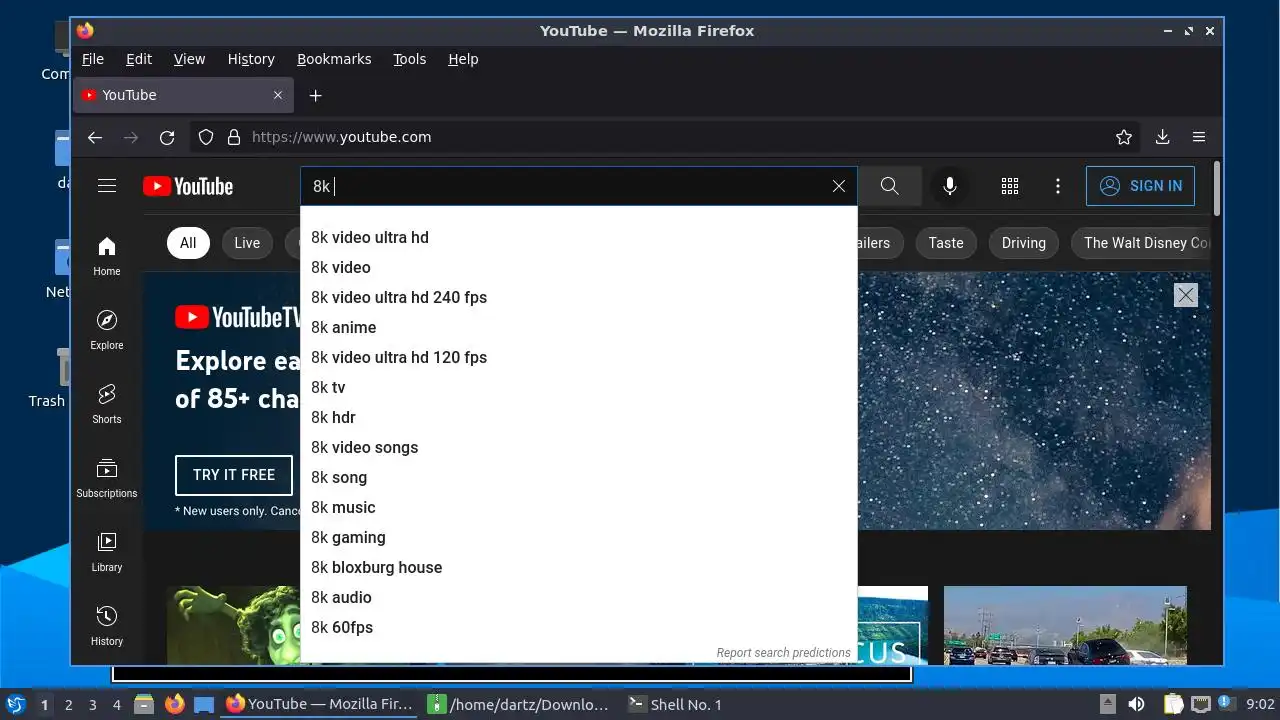This screenshot has height=720, width=1280.
Task: Go to Home in sidebar
Action: click(107, 256)
